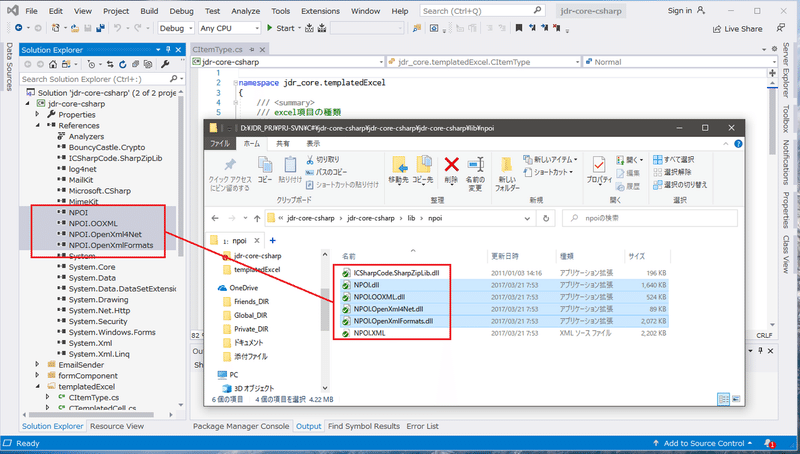
Task: Click the Properties (プロパティ) icon in Explorer ribbon
Action: (599, 165)
